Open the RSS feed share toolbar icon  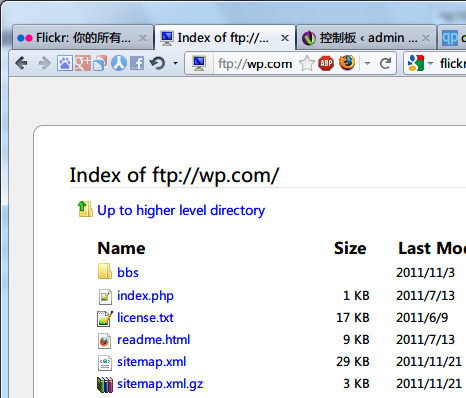(x=100, y=63)
